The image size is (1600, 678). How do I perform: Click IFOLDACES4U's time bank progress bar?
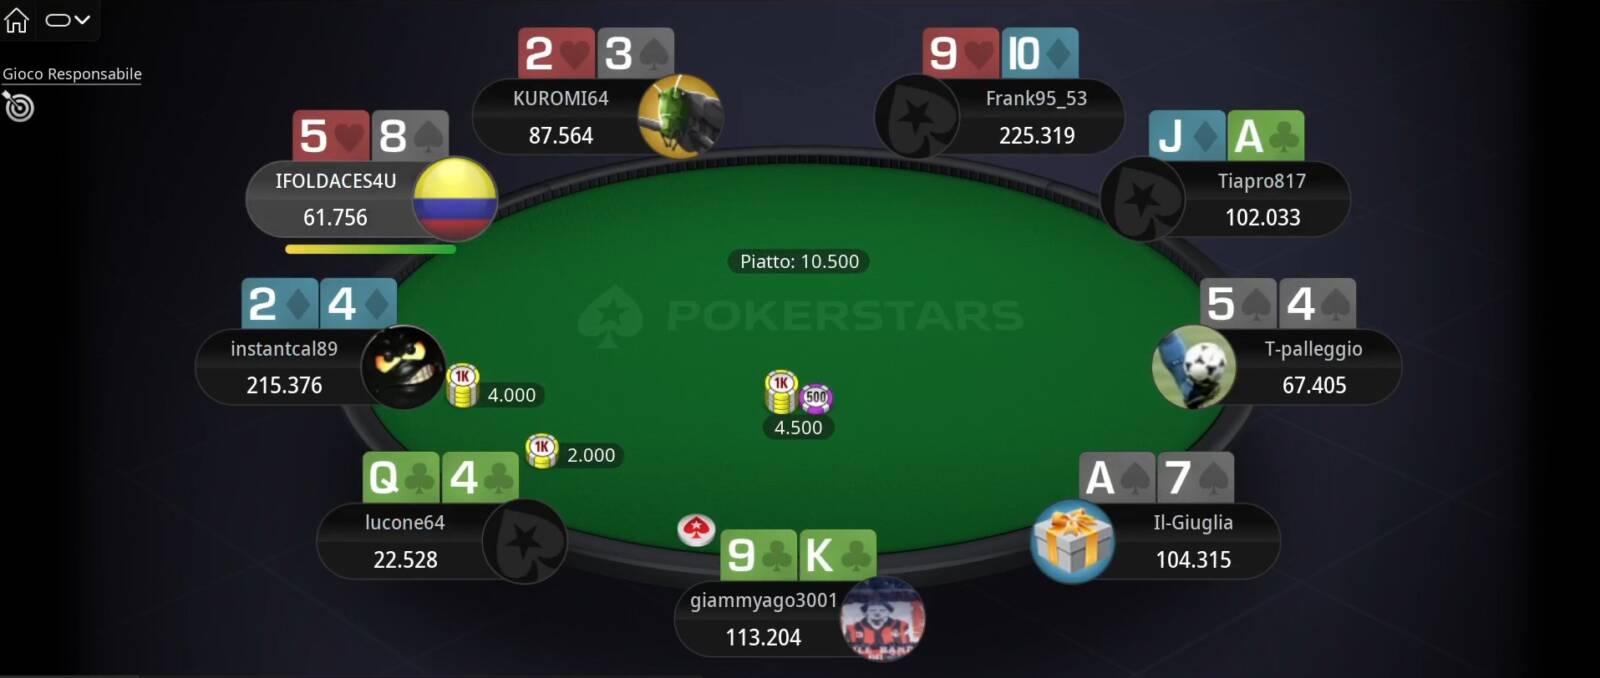tap(370, 249)
